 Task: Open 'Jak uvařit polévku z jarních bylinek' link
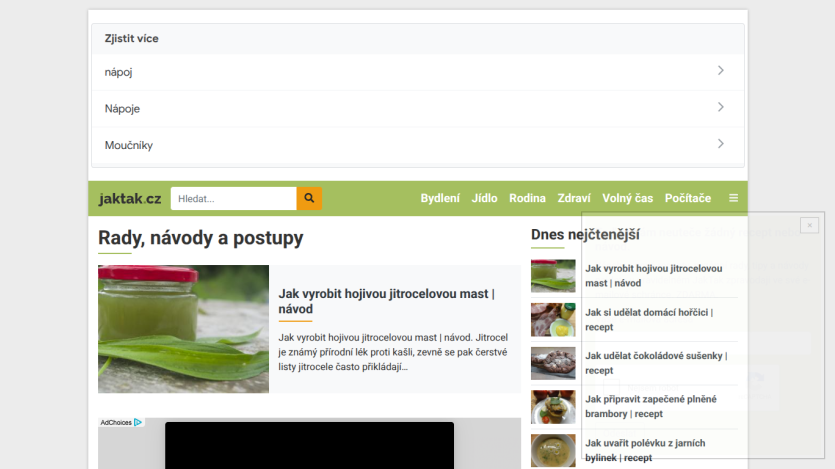[645, 450]
